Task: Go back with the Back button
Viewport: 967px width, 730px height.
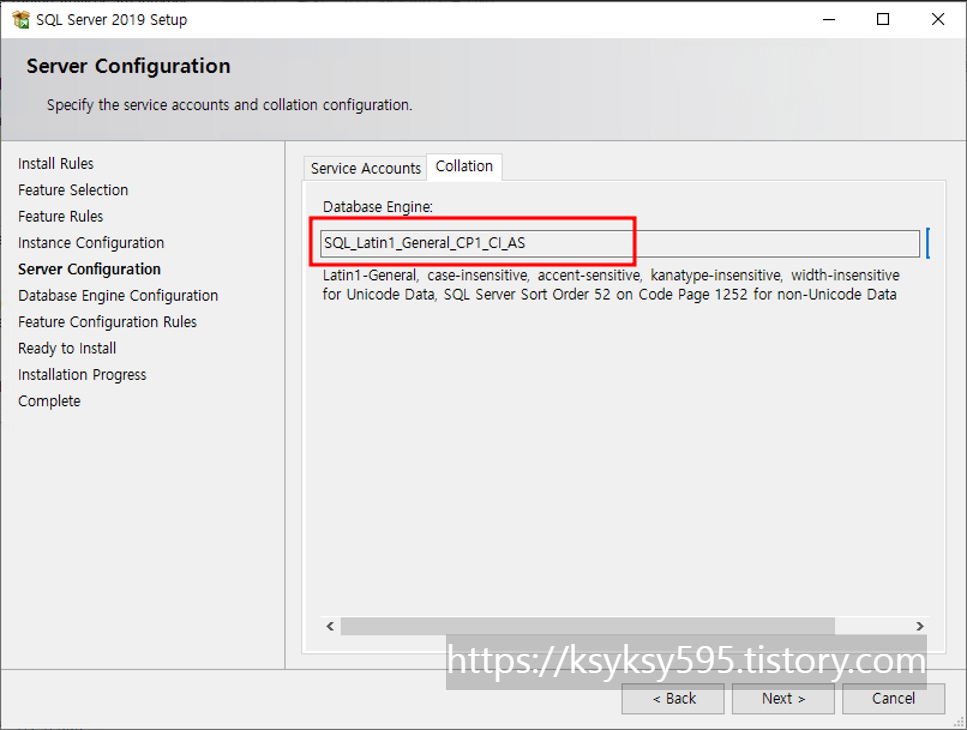Action: pos(673,699)
